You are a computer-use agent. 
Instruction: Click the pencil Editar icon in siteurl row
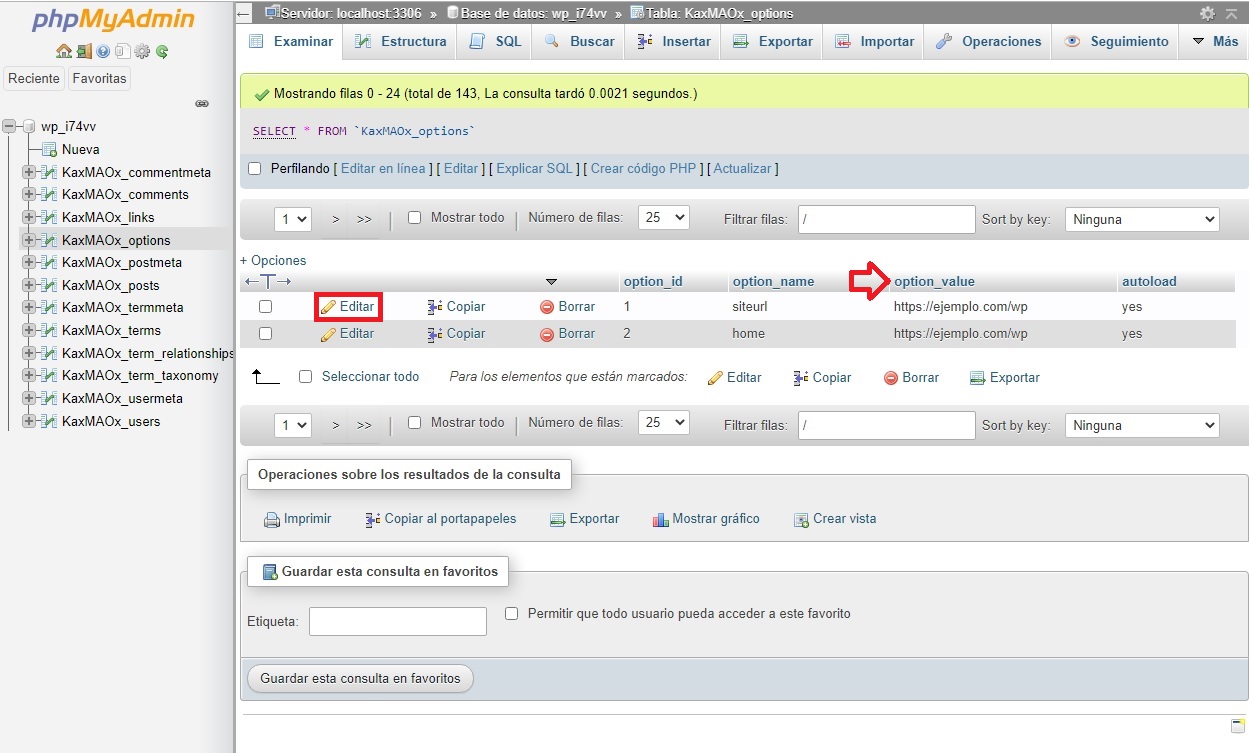pyautogui.click(x=328, y=307)
